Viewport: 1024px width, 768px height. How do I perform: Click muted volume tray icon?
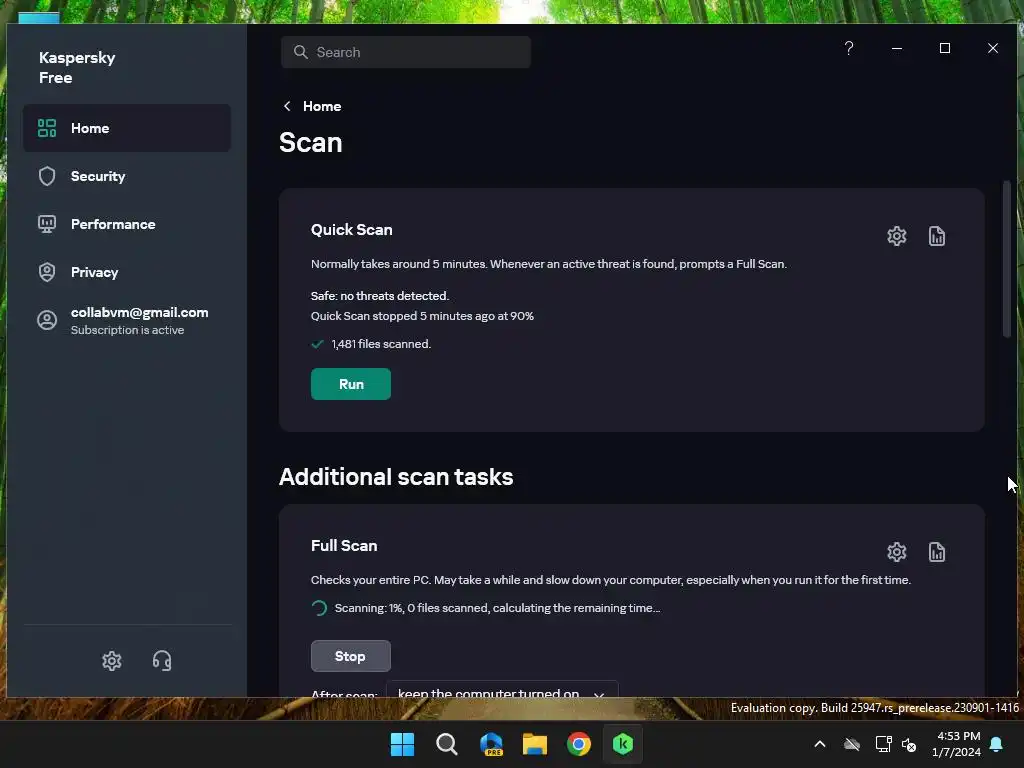pos(908,744)
